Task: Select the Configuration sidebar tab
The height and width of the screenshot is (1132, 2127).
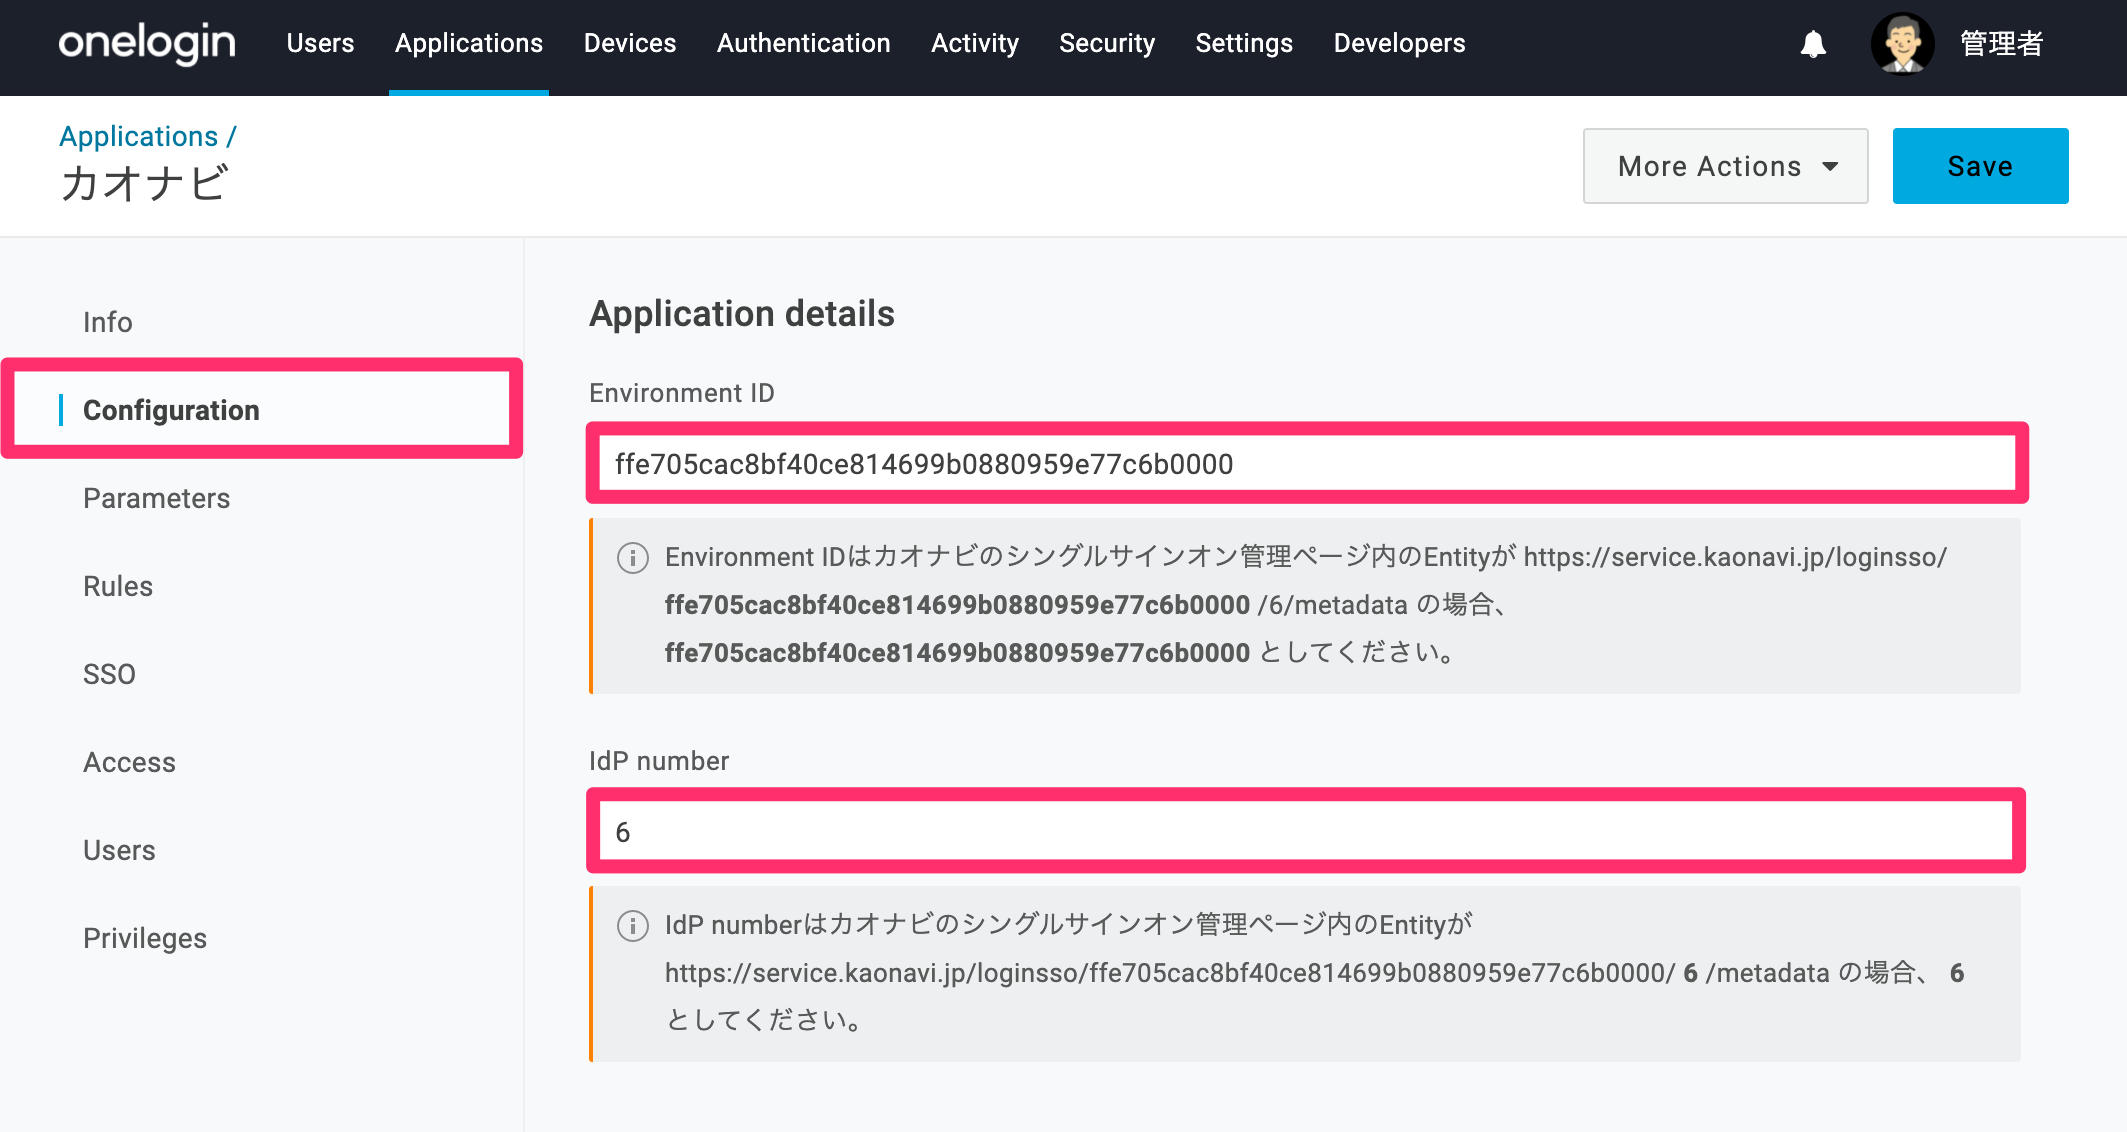Action: pos(171,410)
